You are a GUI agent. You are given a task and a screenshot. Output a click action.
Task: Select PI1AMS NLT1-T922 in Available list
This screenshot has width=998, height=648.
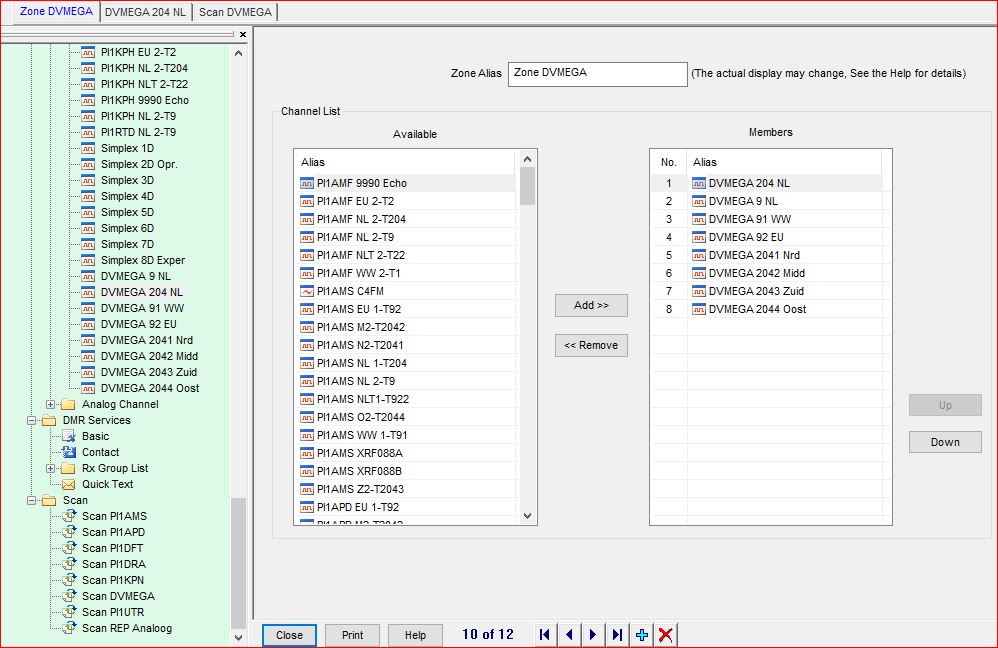point(407,399)
